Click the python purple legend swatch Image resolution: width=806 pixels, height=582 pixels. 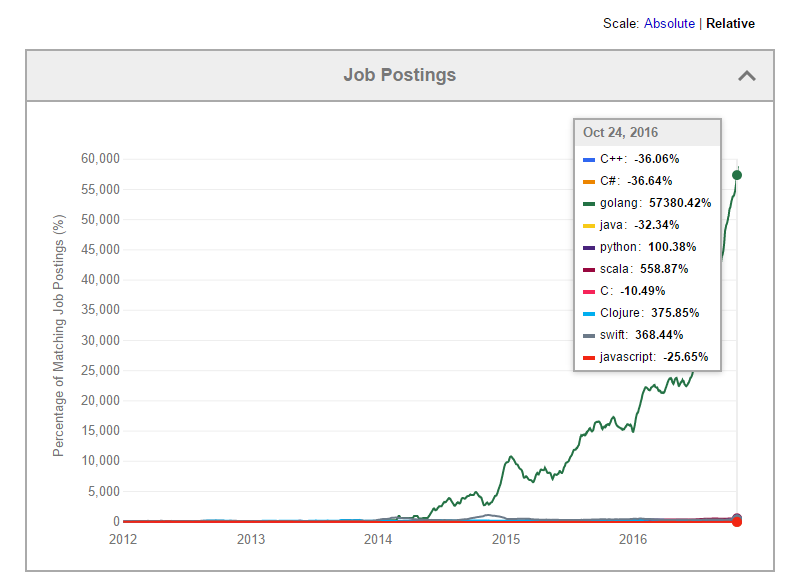click(x=589, y=248)
